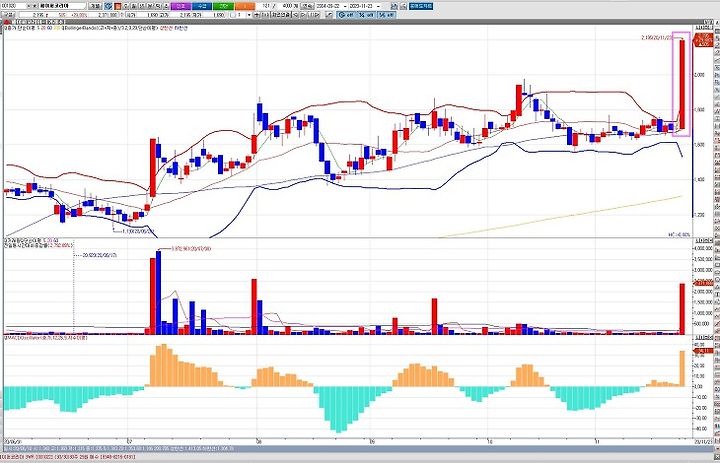Click the volume indicator label in middle pane
The width and height of the screenshot is (720, 463).
pyautogui.click(x=31, y=240)
